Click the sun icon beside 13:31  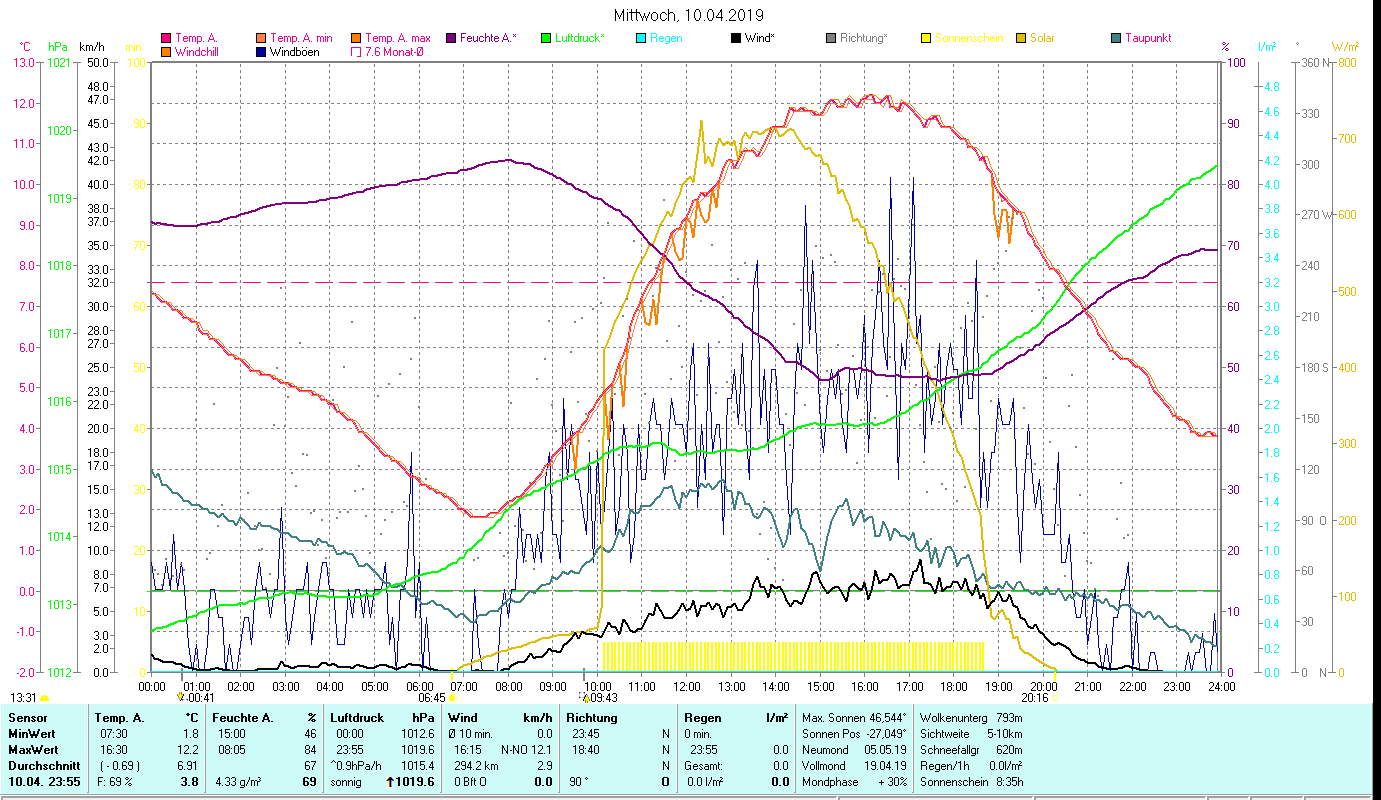[x=44, y=698]
